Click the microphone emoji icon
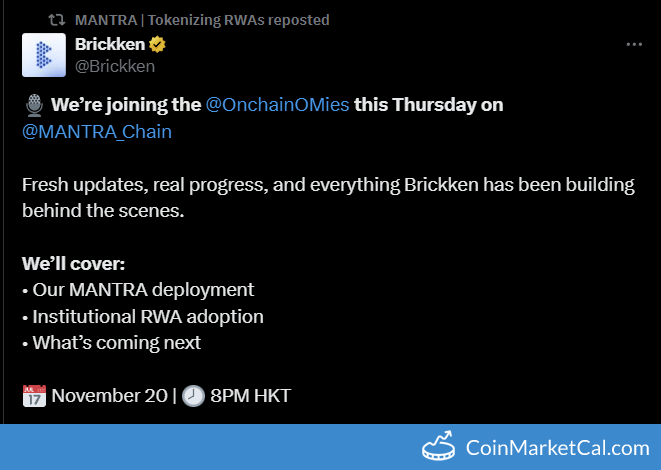The height and width of the screenshot is (470, 661). 33,106
